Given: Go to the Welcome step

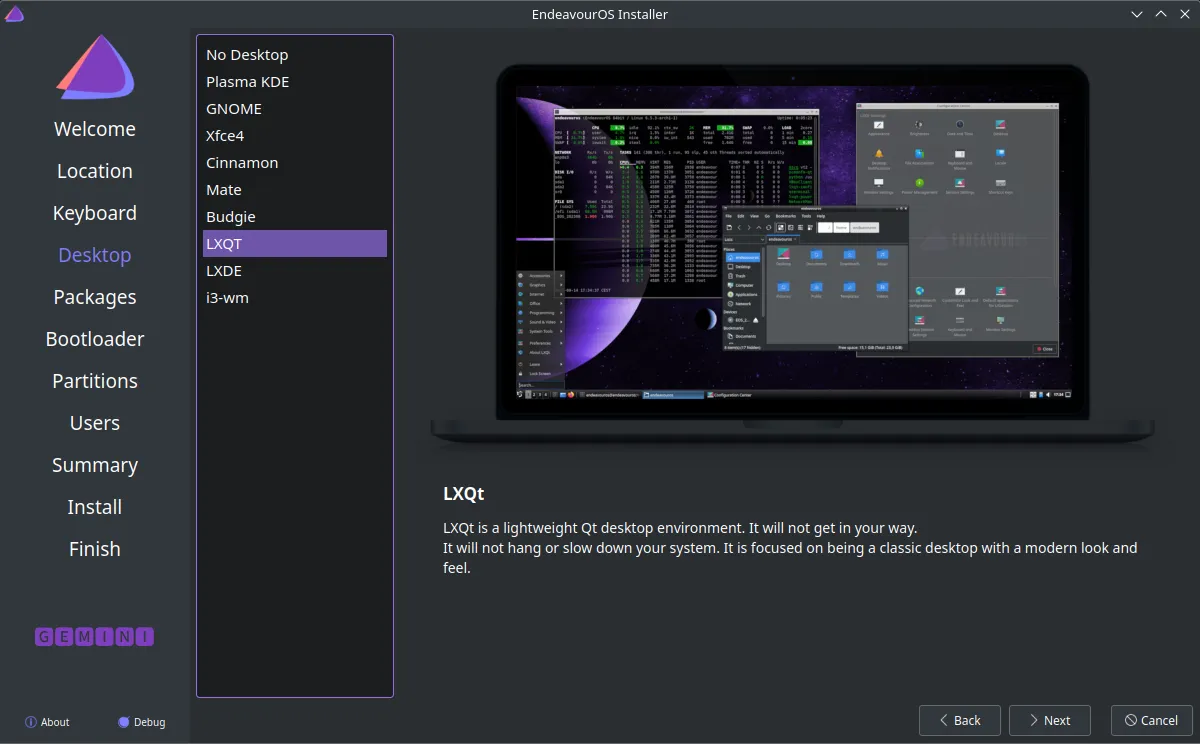Looking at the screenshot, I should 95,129.
